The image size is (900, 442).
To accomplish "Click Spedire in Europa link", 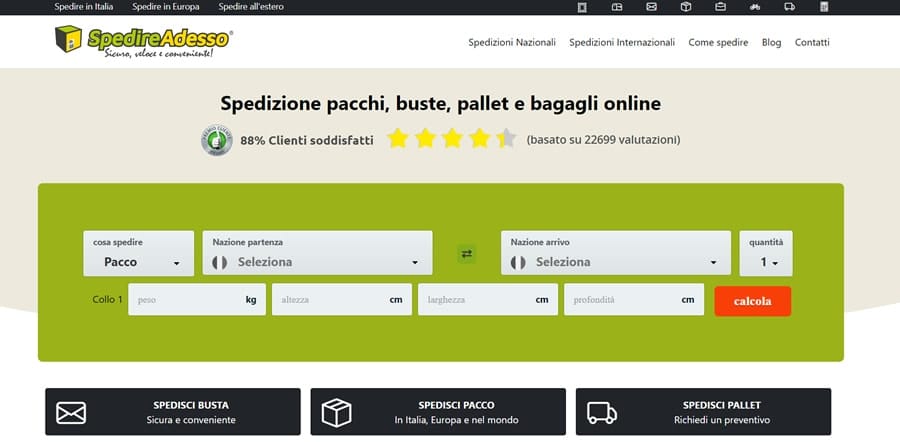I will tap(166, 7).
